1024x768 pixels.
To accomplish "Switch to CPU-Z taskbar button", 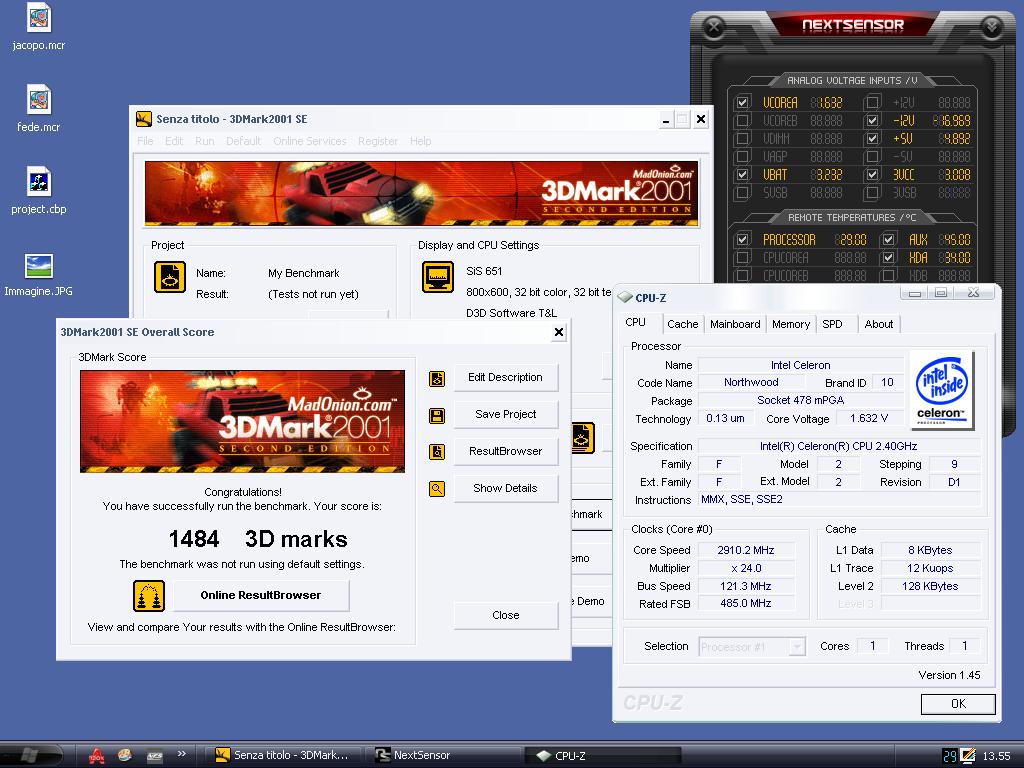I will click(603, 756).
